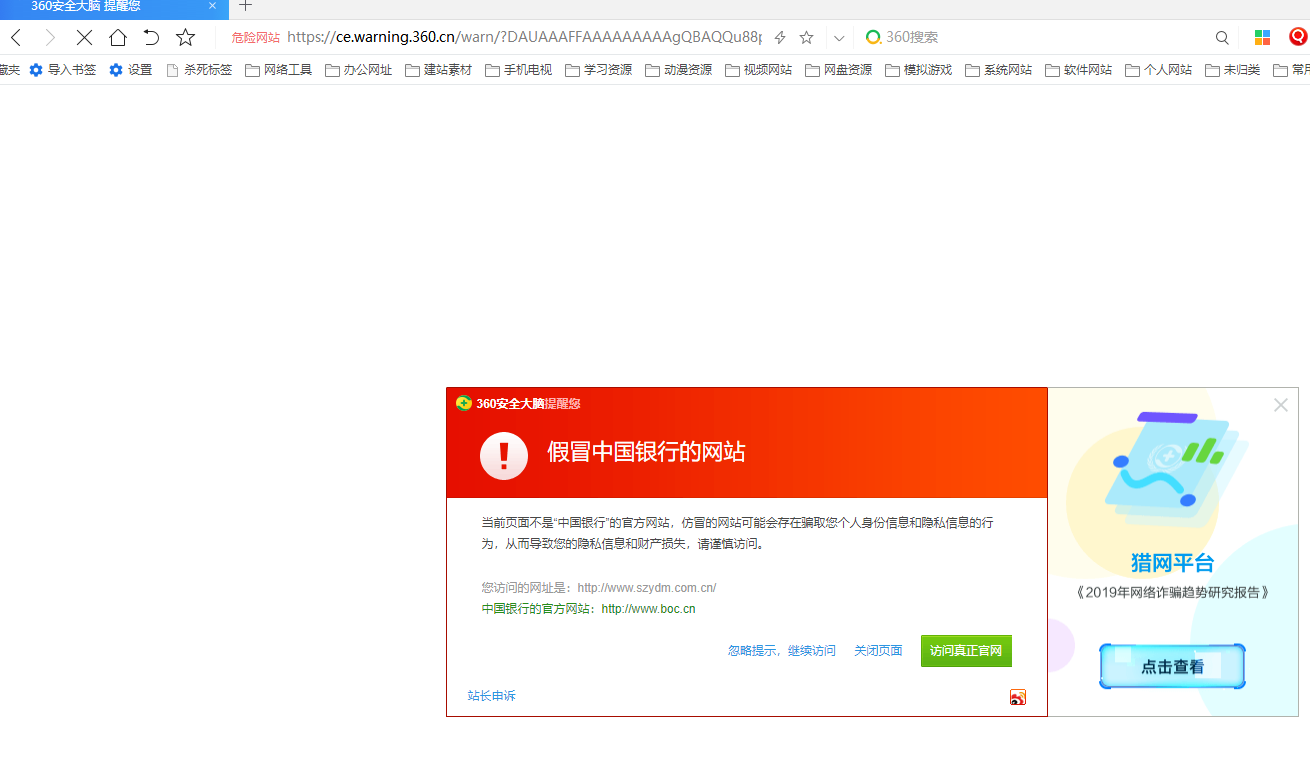Stop page loading with the X button
This screenshot has height=762, width=1310.
click(84, 38)
